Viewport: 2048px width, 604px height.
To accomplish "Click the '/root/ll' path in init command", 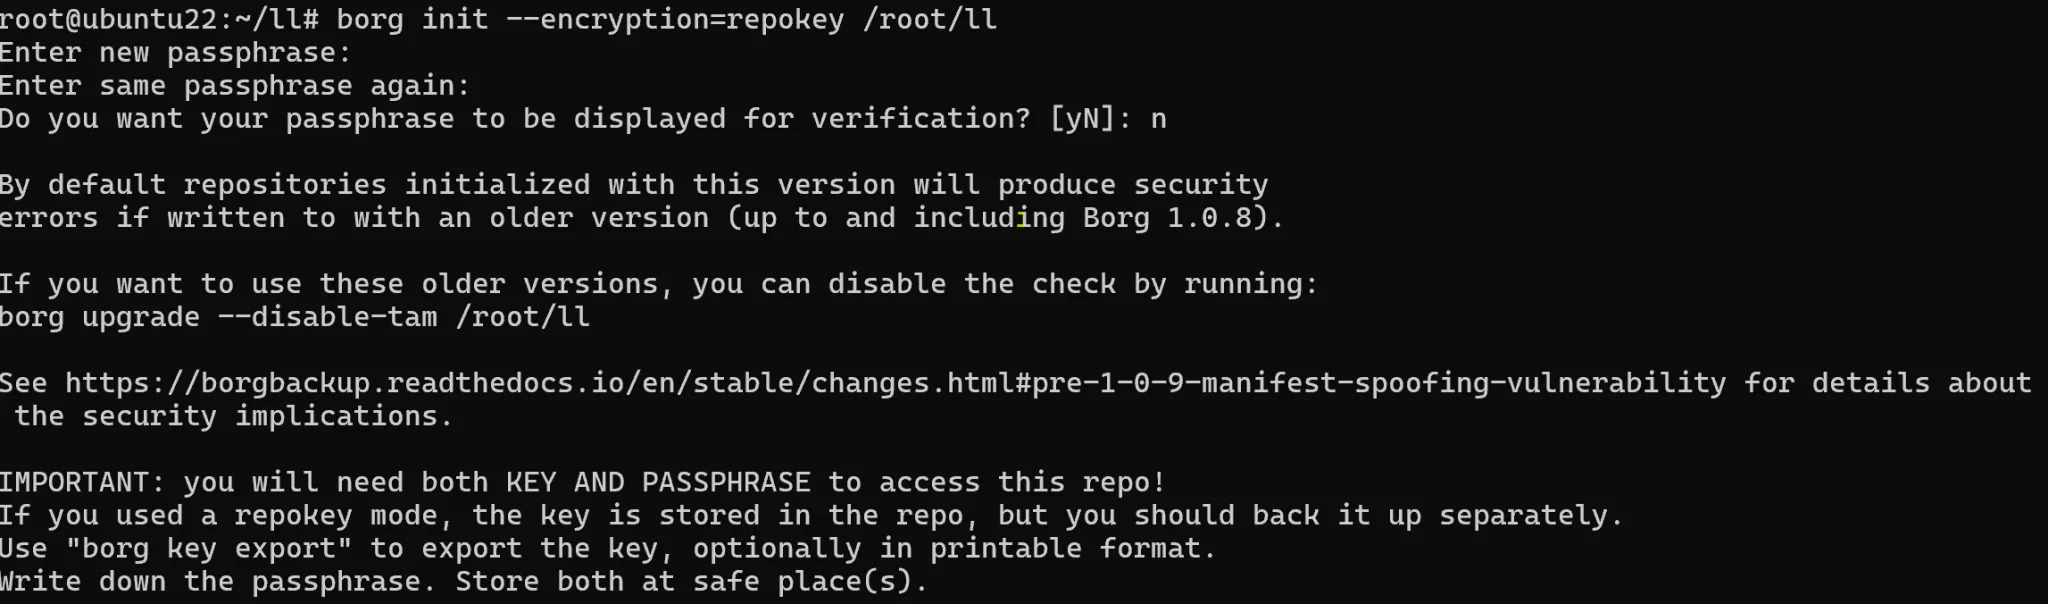I will (x=930, y=20).
